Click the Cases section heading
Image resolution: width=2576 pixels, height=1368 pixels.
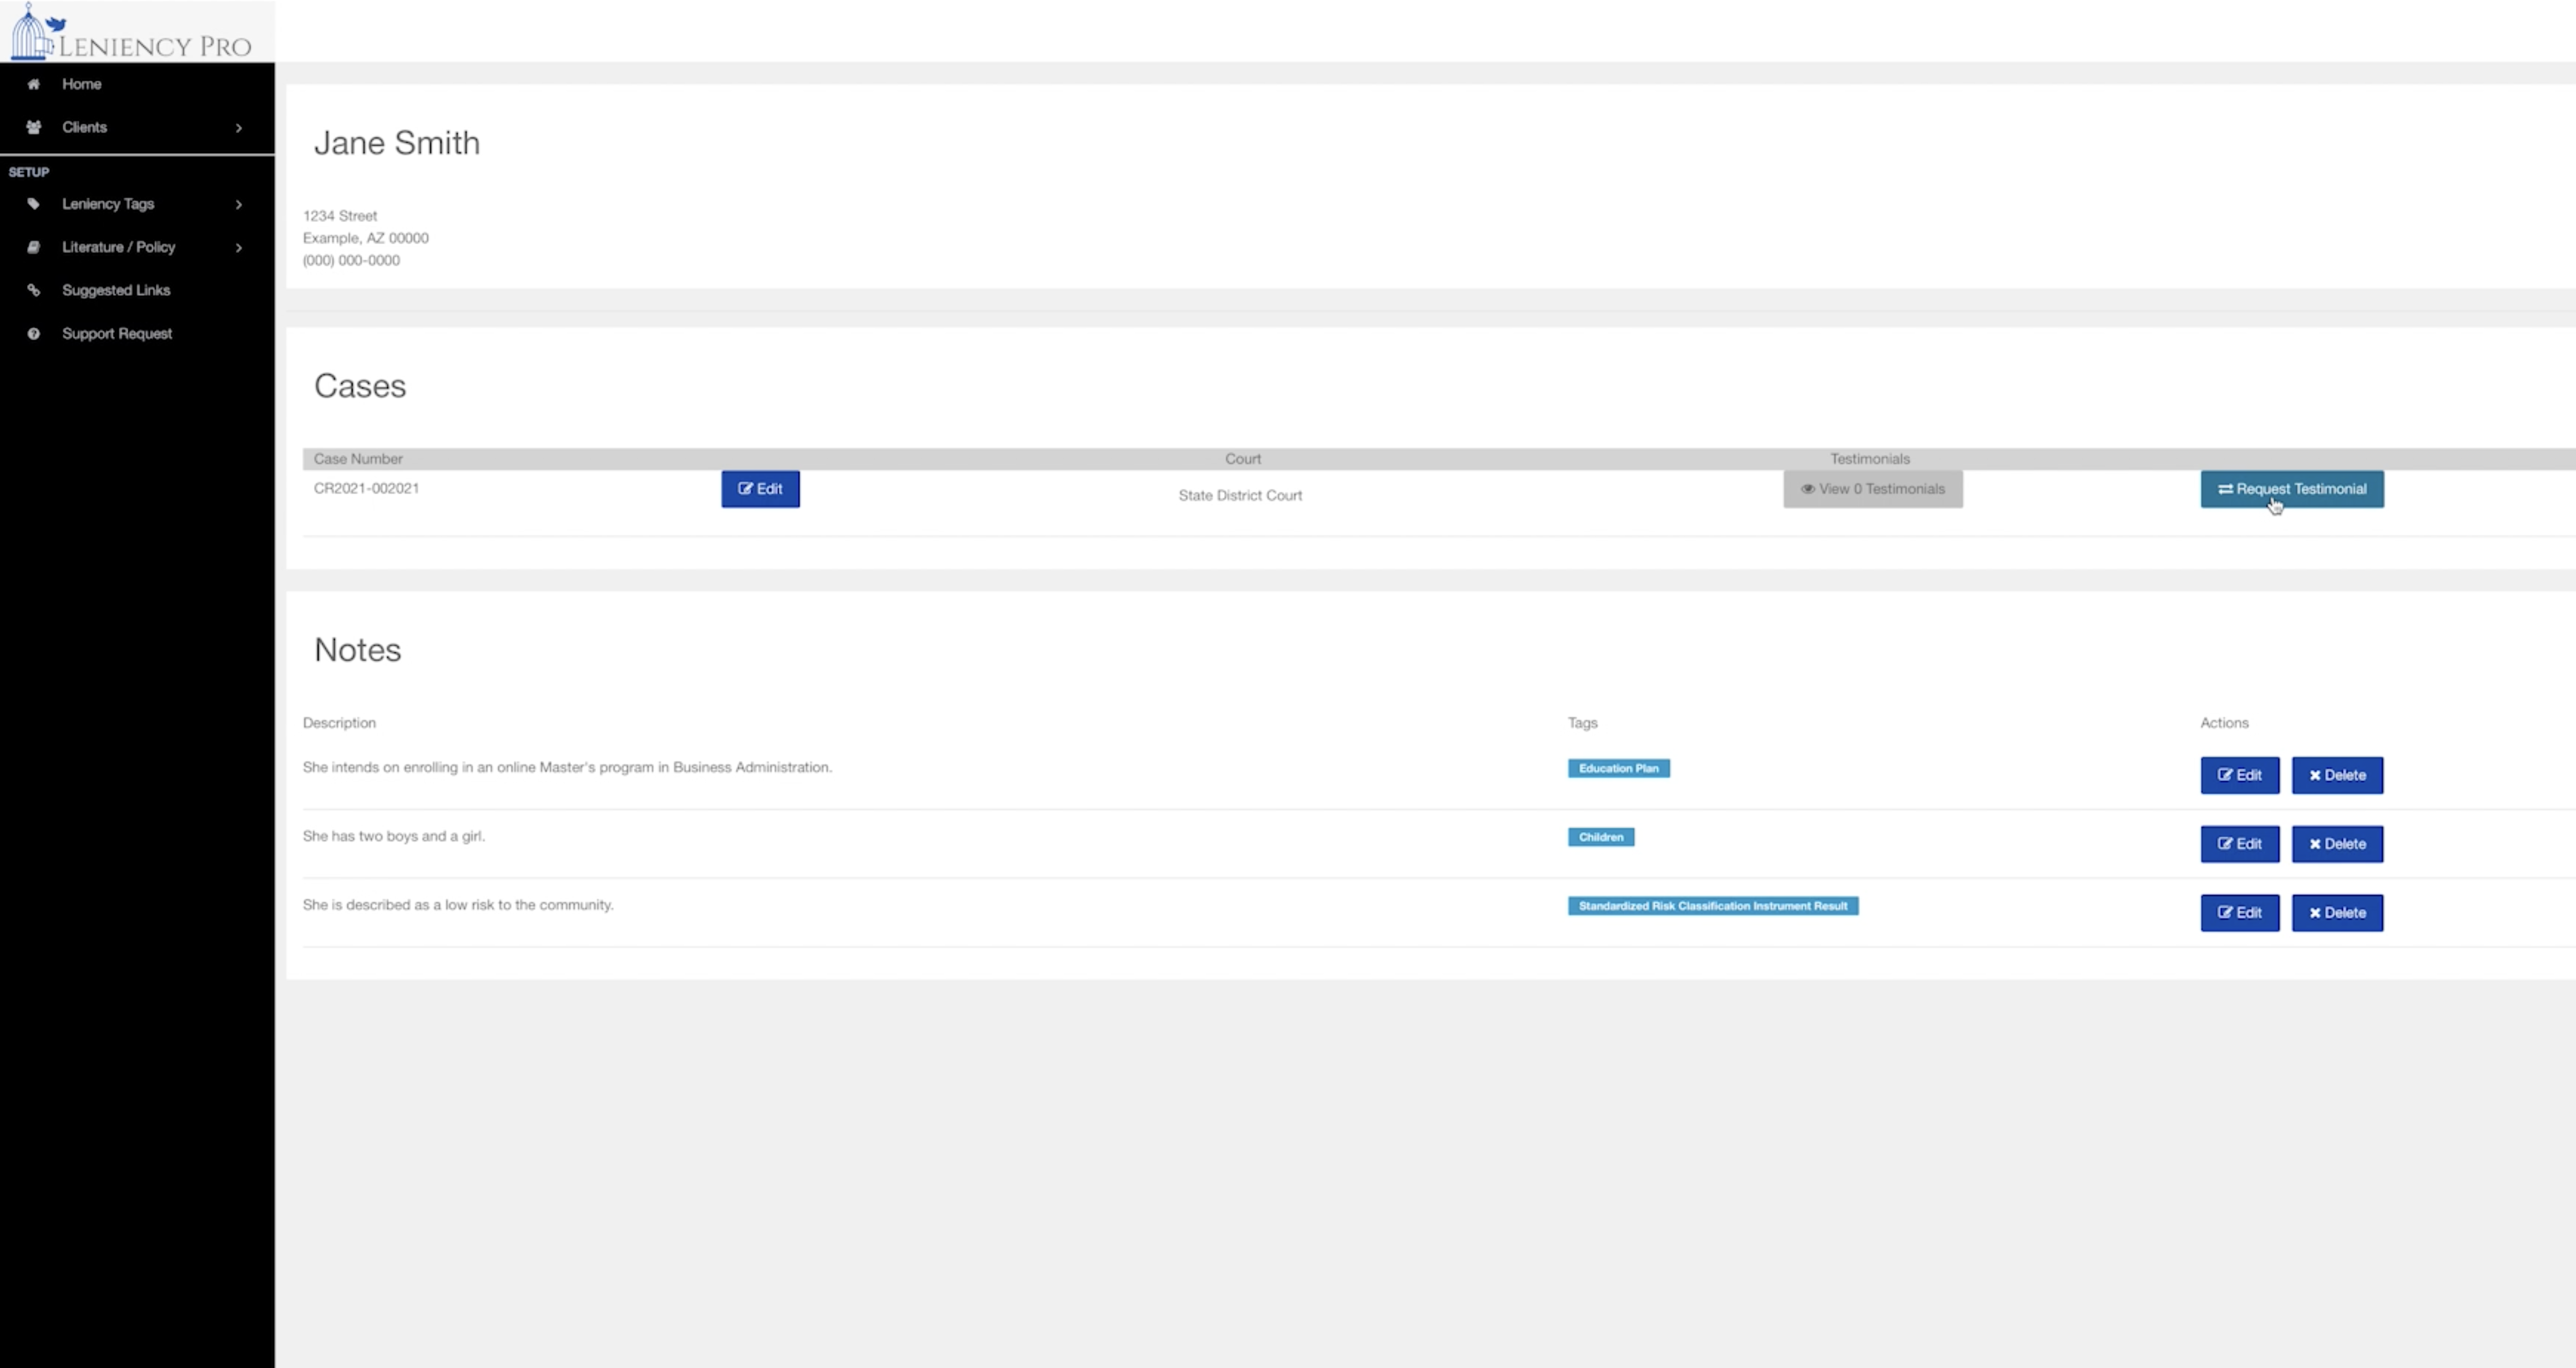click(x=360, y=386)
